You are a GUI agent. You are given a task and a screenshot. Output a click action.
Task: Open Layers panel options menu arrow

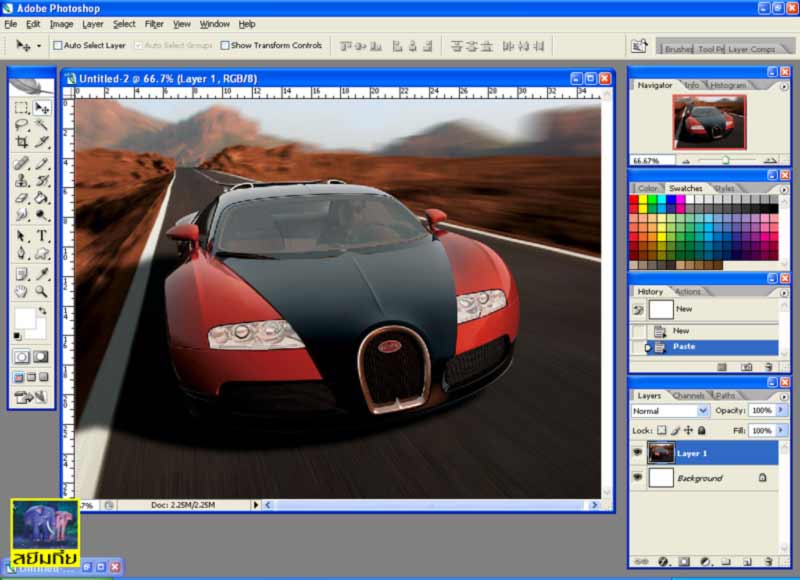click(784, 396)
